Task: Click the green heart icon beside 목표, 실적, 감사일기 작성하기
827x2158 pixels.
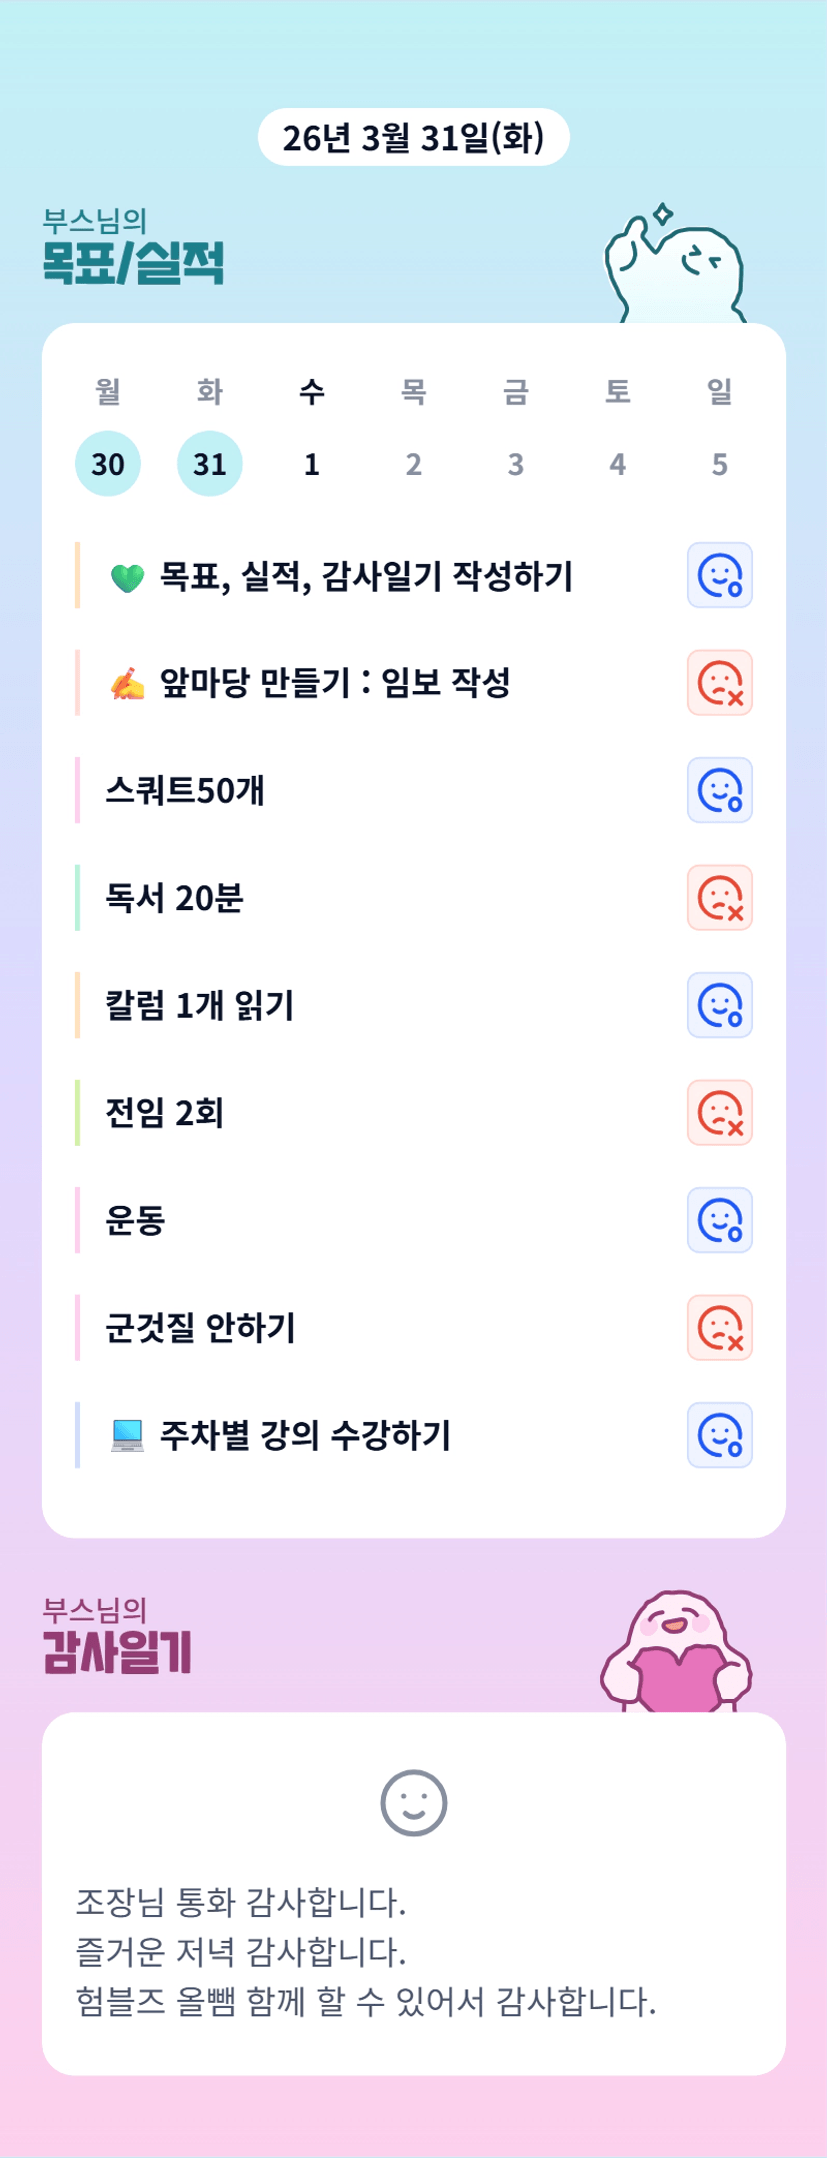Action: click(x=127, y=577)
